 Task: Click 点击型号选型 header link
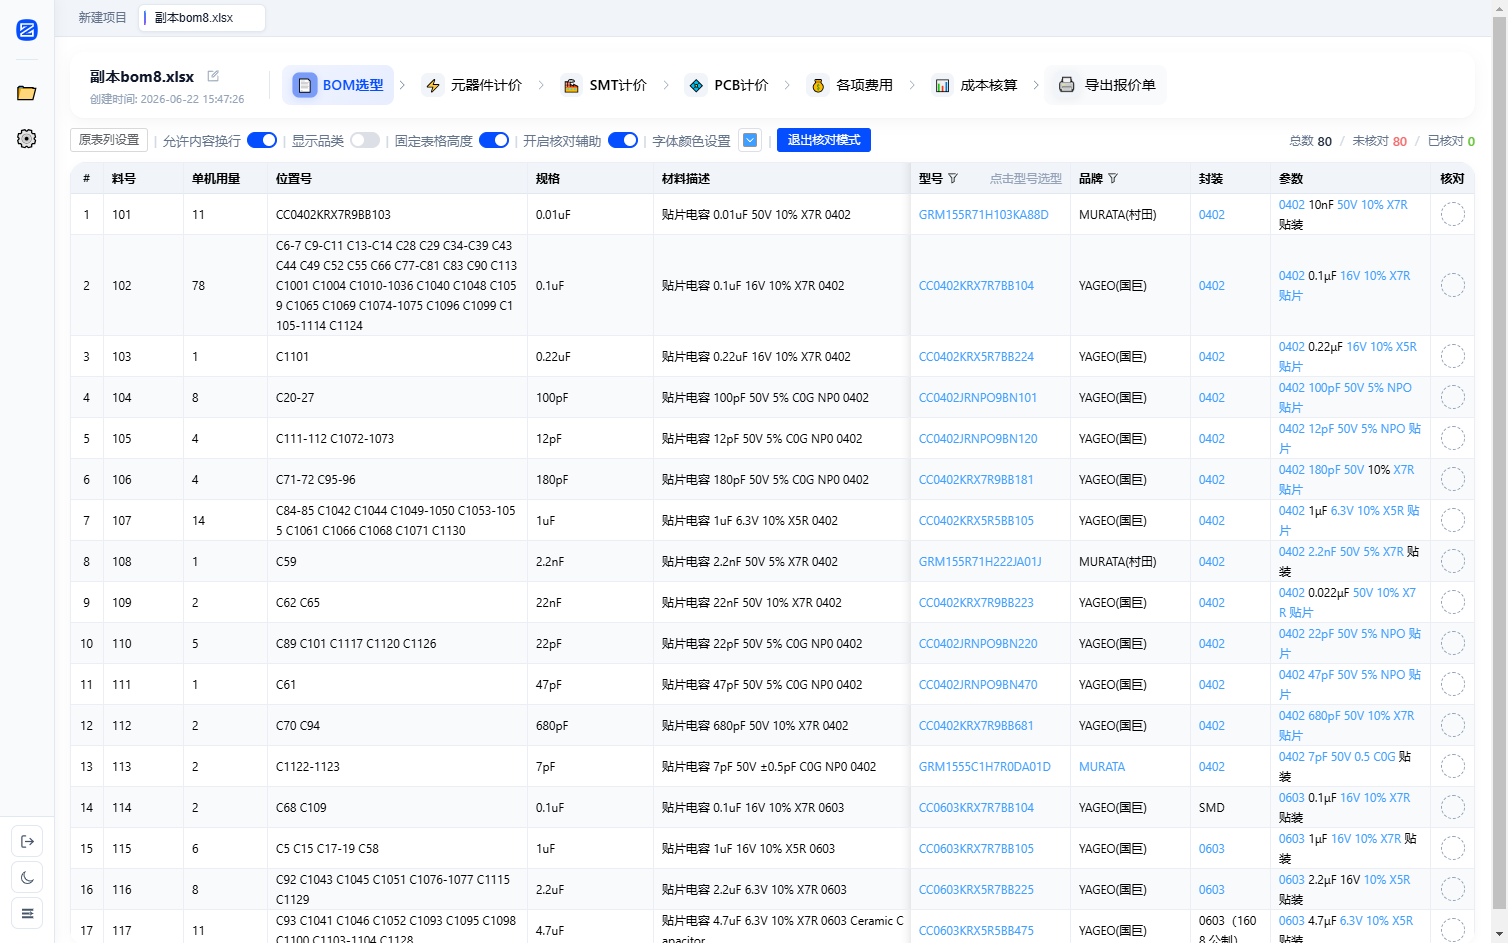(1026, 178)
